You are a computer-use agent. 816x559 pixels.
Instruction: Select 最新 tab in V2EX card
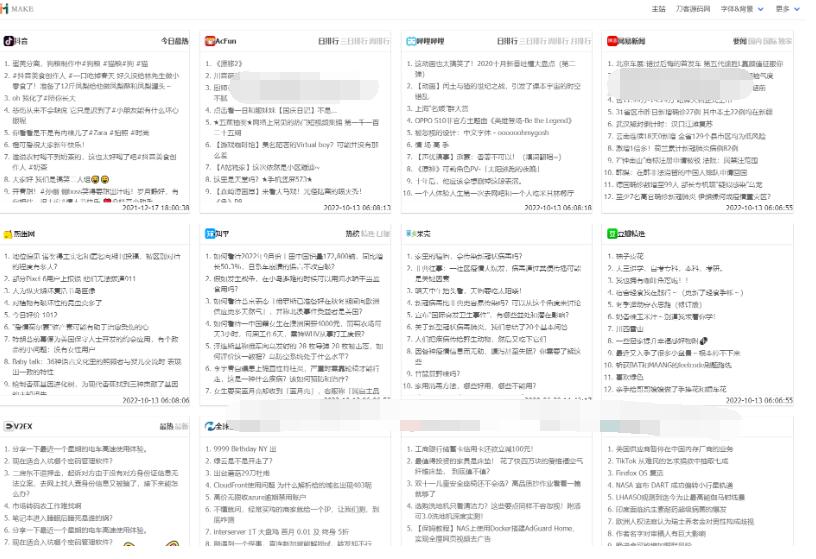(182, 426)
